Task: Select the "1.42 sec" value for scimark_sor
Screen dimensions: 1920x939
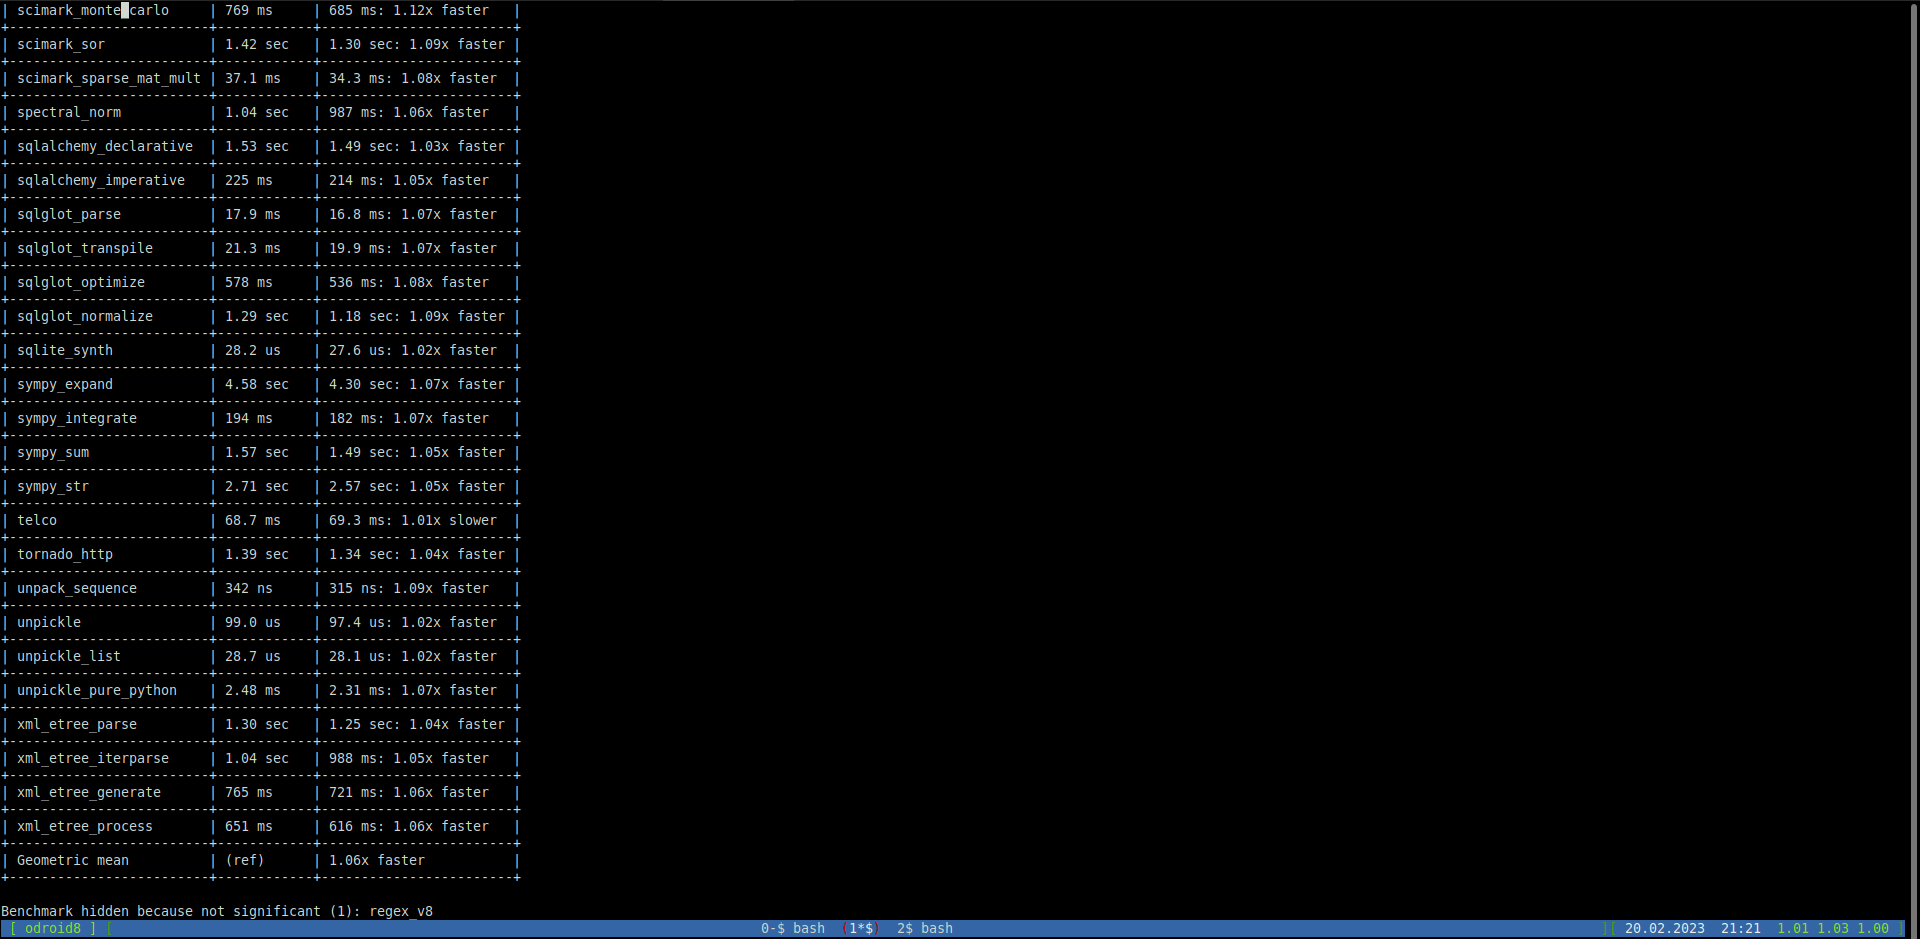Action: (x=257, y=45)
